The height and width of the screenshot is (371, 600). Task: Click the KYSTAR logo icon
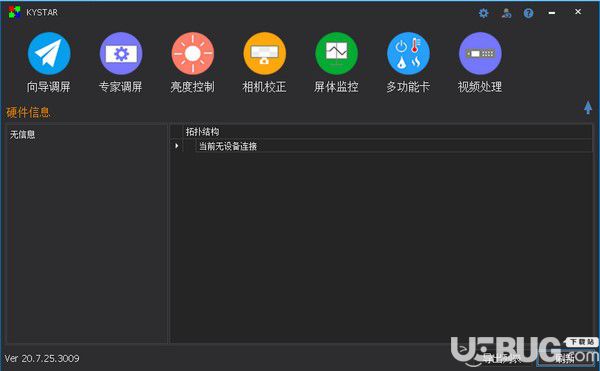[x=15, y=12]
